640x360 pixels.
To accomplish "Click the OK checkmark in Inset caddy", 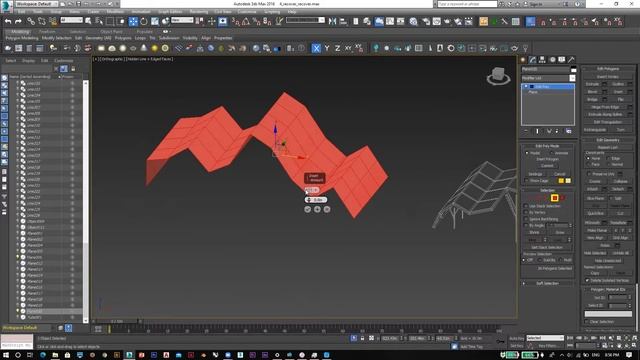I will click(308, 209).
